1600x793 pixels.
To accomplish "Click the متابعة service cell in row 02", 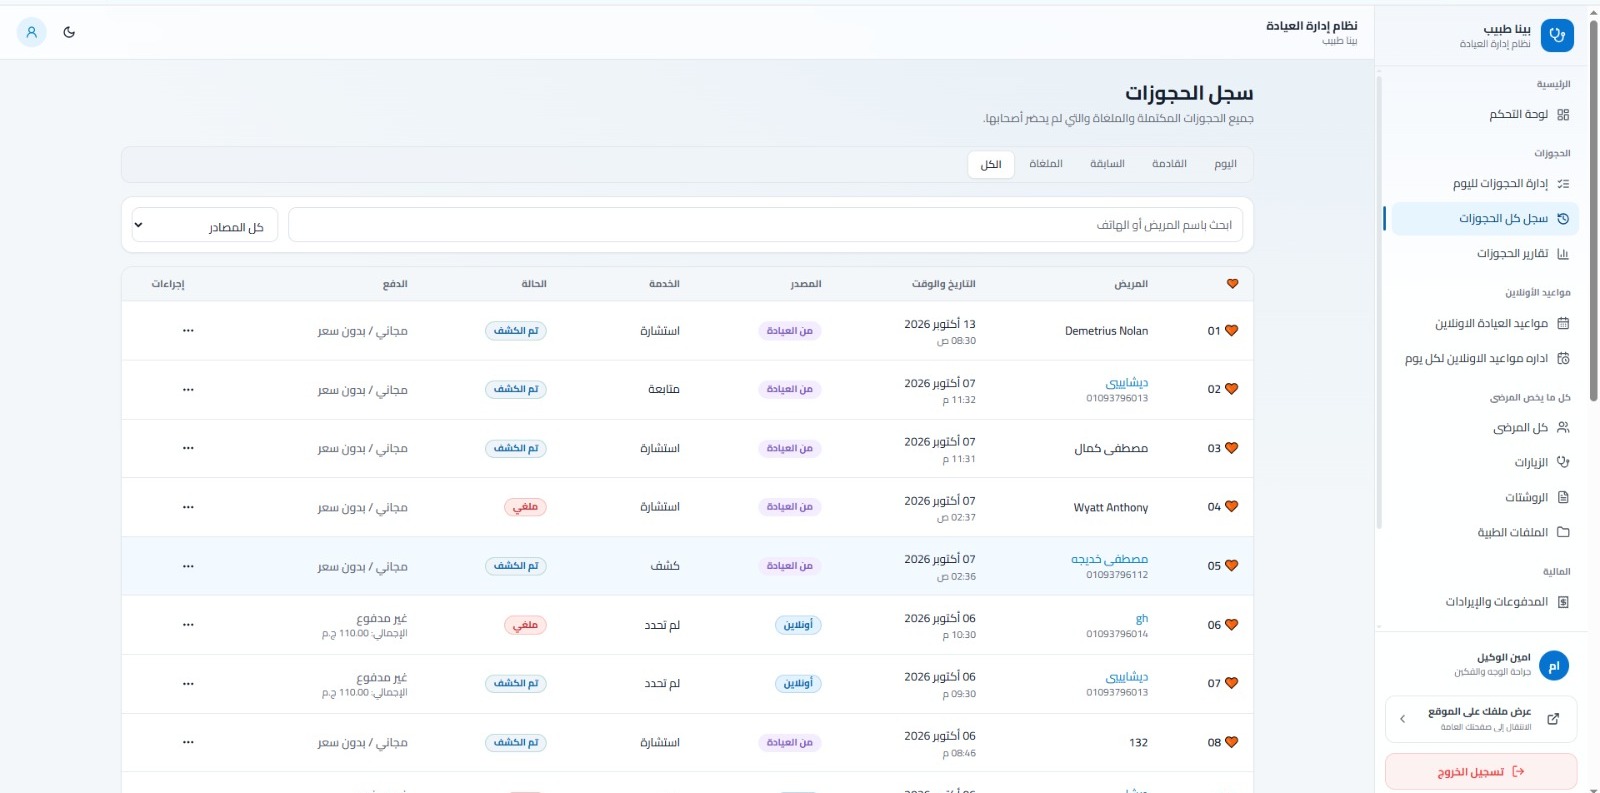I will coord(663,390).
